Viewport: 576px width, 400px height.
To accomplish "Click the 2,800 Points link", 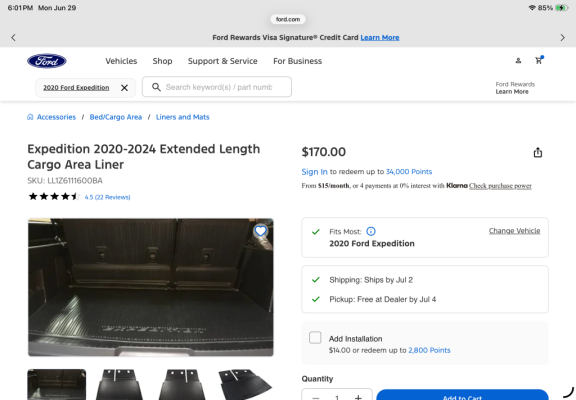I will 429,350.
